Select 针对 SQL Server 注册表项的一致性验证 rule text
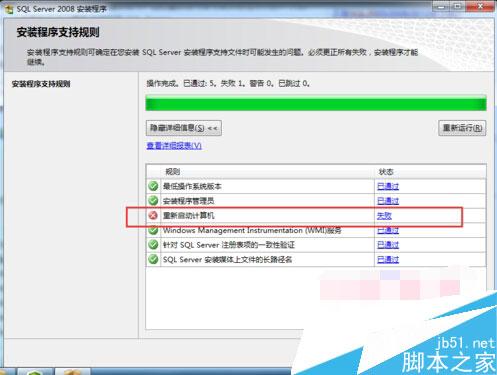 coord(229,245)
